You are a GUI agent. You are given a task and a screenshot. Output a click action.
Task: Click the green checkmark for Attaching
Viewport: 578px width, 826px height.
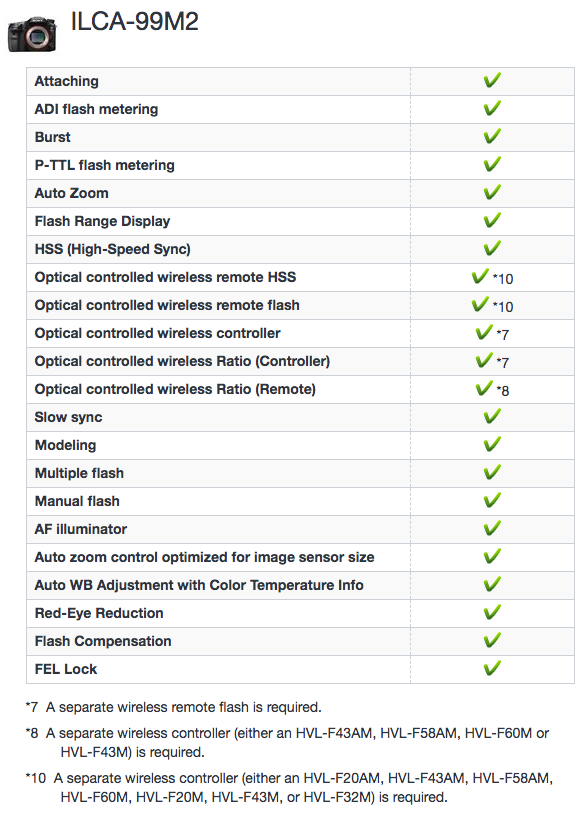point(492,80)
